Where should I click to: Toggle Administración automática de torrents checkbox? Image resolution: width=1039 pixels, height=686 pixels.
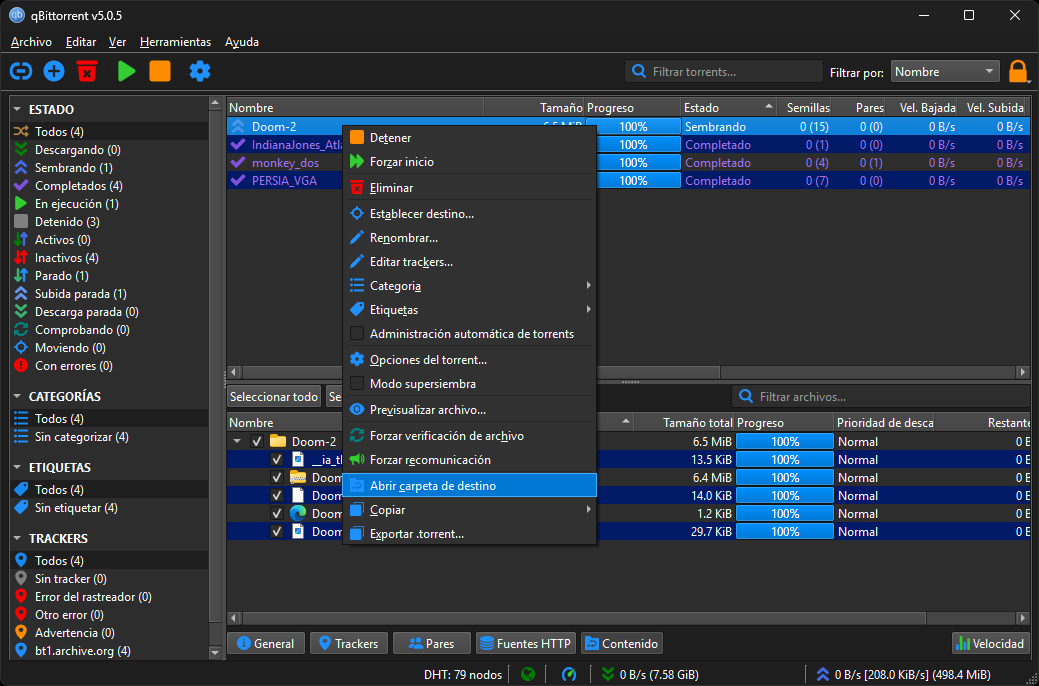(357, 334)
